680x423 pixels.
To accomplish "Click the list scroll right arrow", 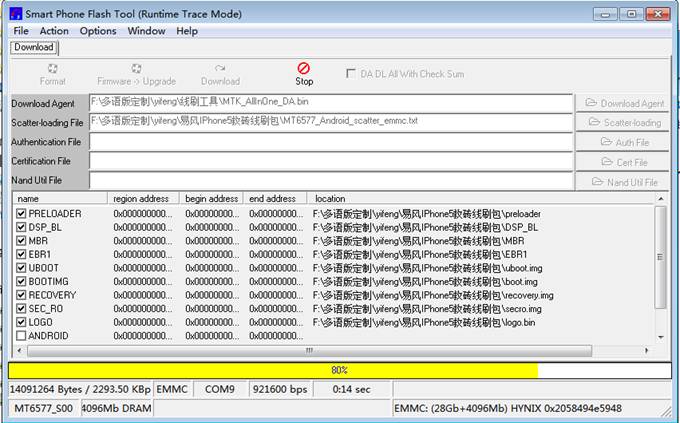I will 646,350.
